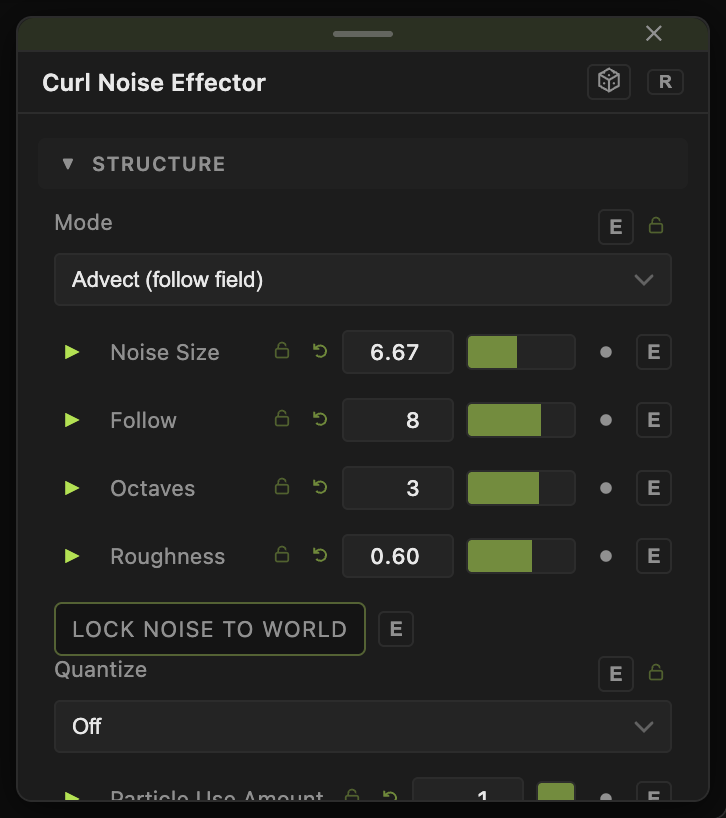Click the randomize dice icon in header
The width and height of the screenshot is (726, 818).
(x=609, y=82)
